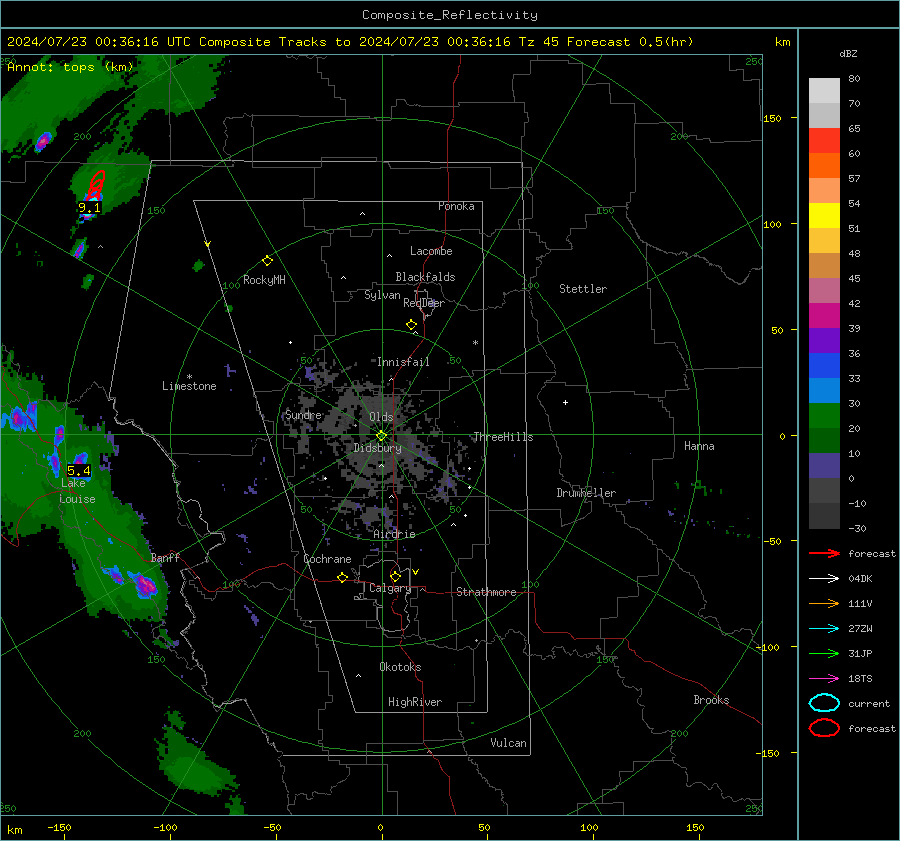900x841 pixels.
Task: Click the red forecast ellipse legend icon
Action: 824,728
